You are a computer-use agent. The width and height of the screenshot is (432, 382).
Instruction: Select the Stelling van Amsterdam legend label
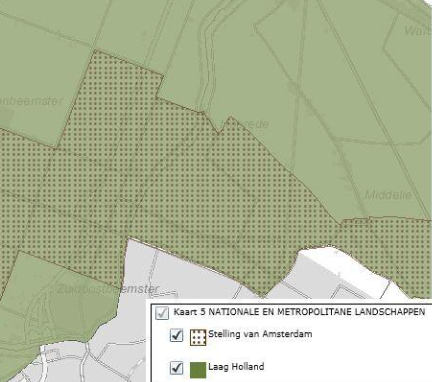pyautogui.click(x=260, y=334)
